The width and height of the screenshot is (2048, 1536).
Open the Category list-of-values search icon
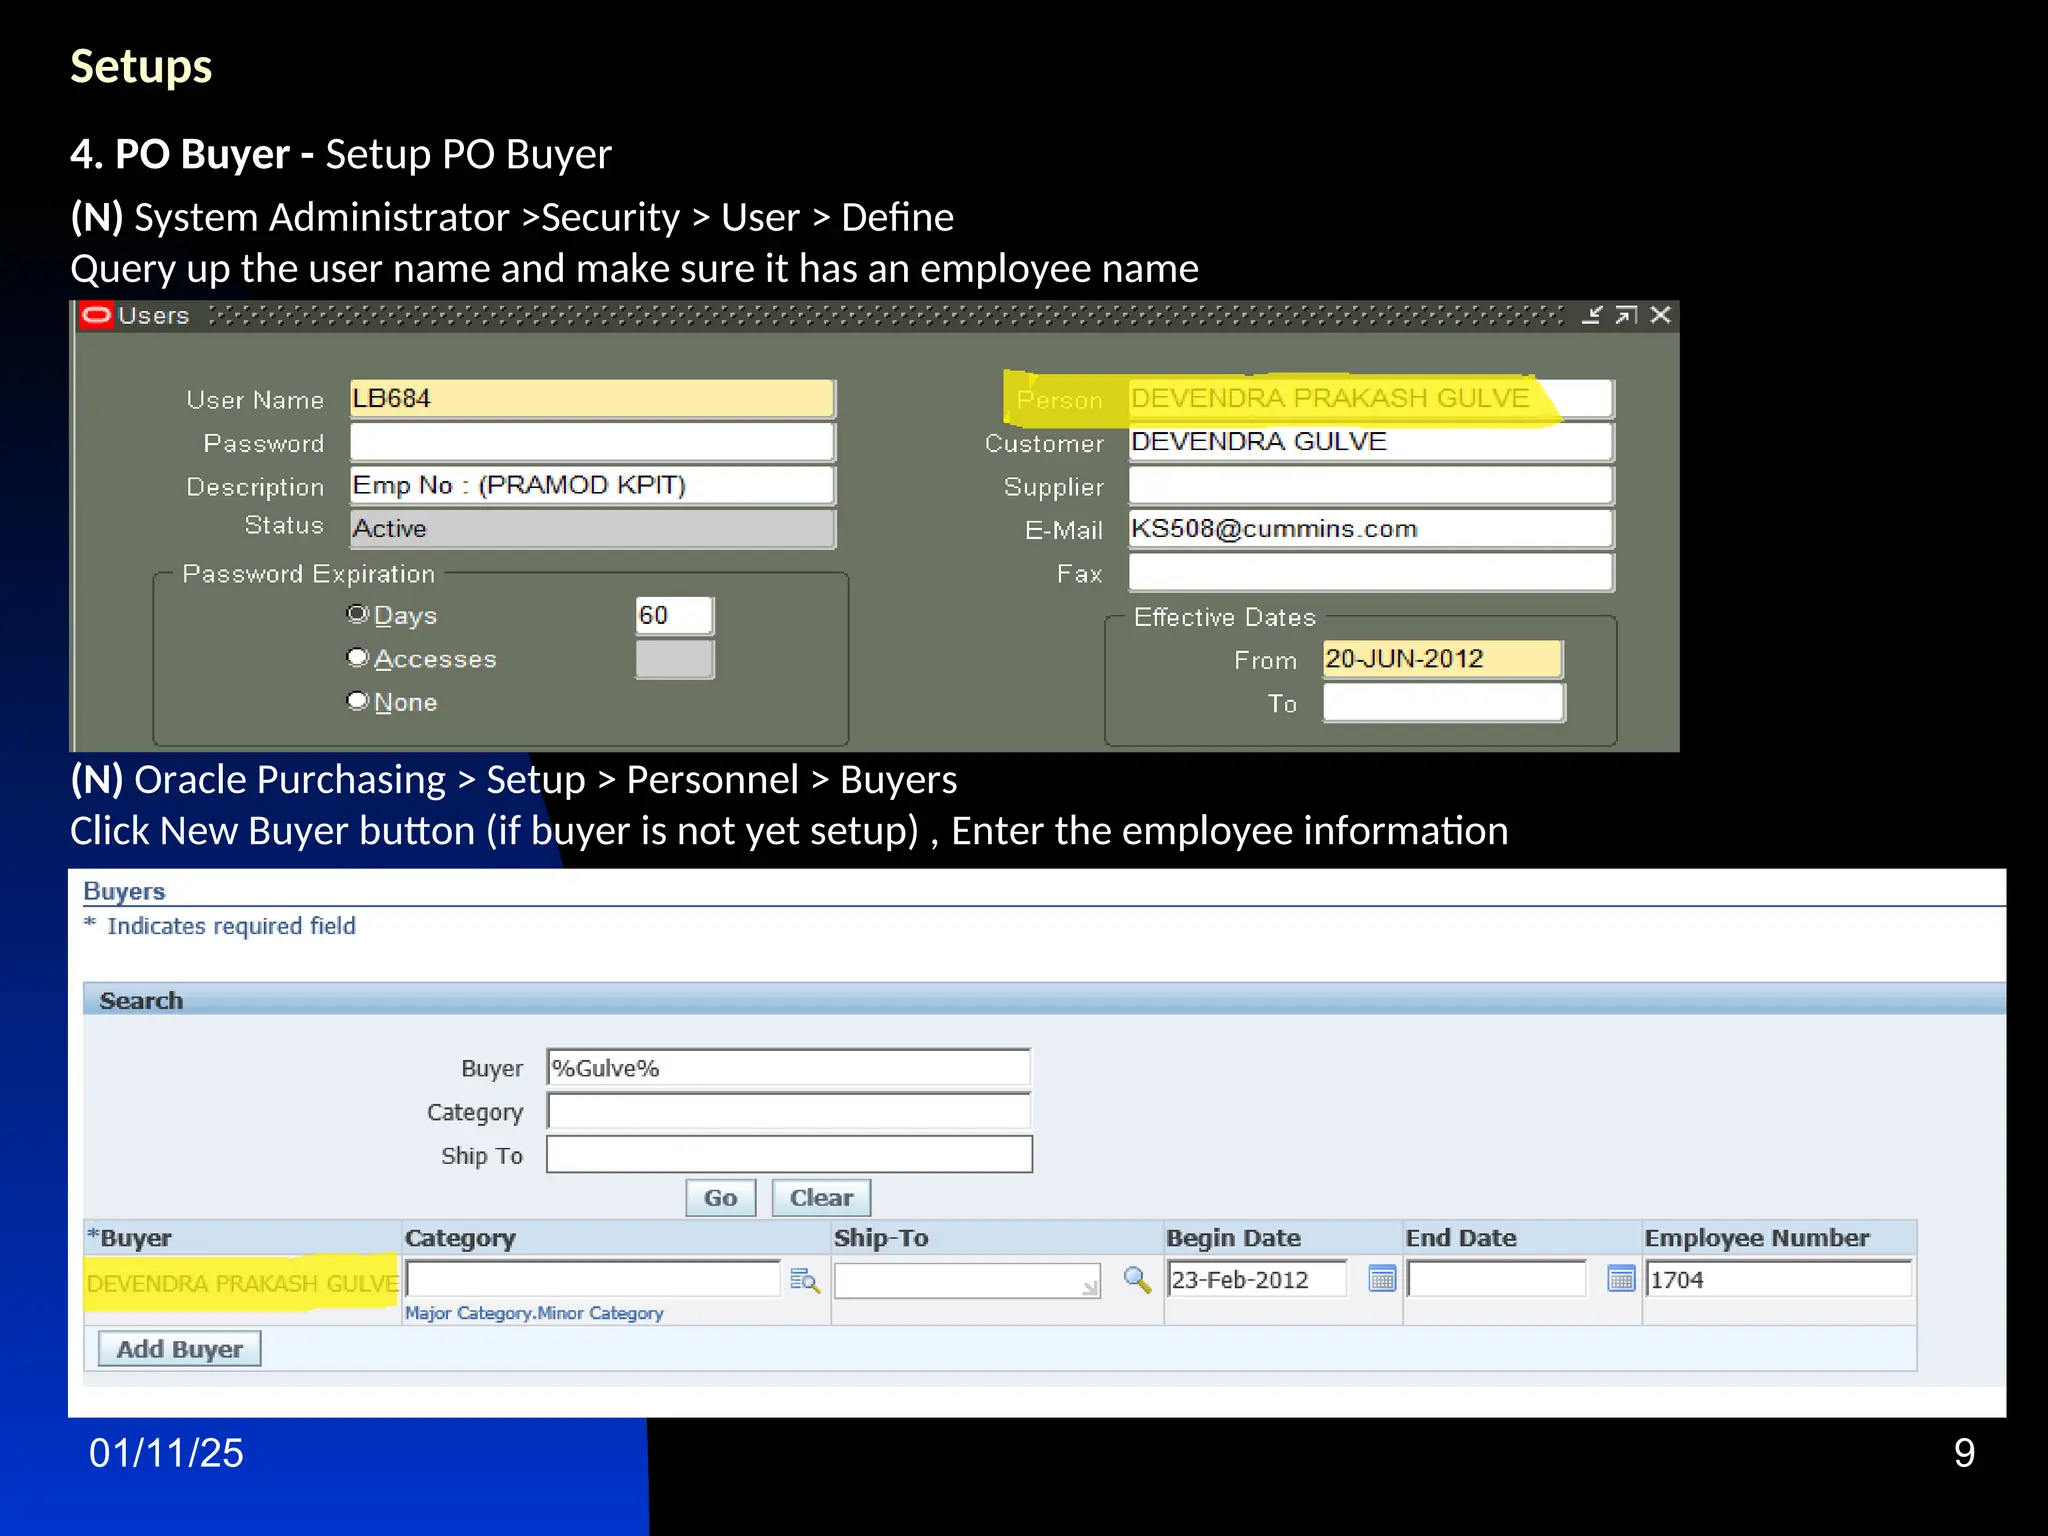(x=804, y=1280)
